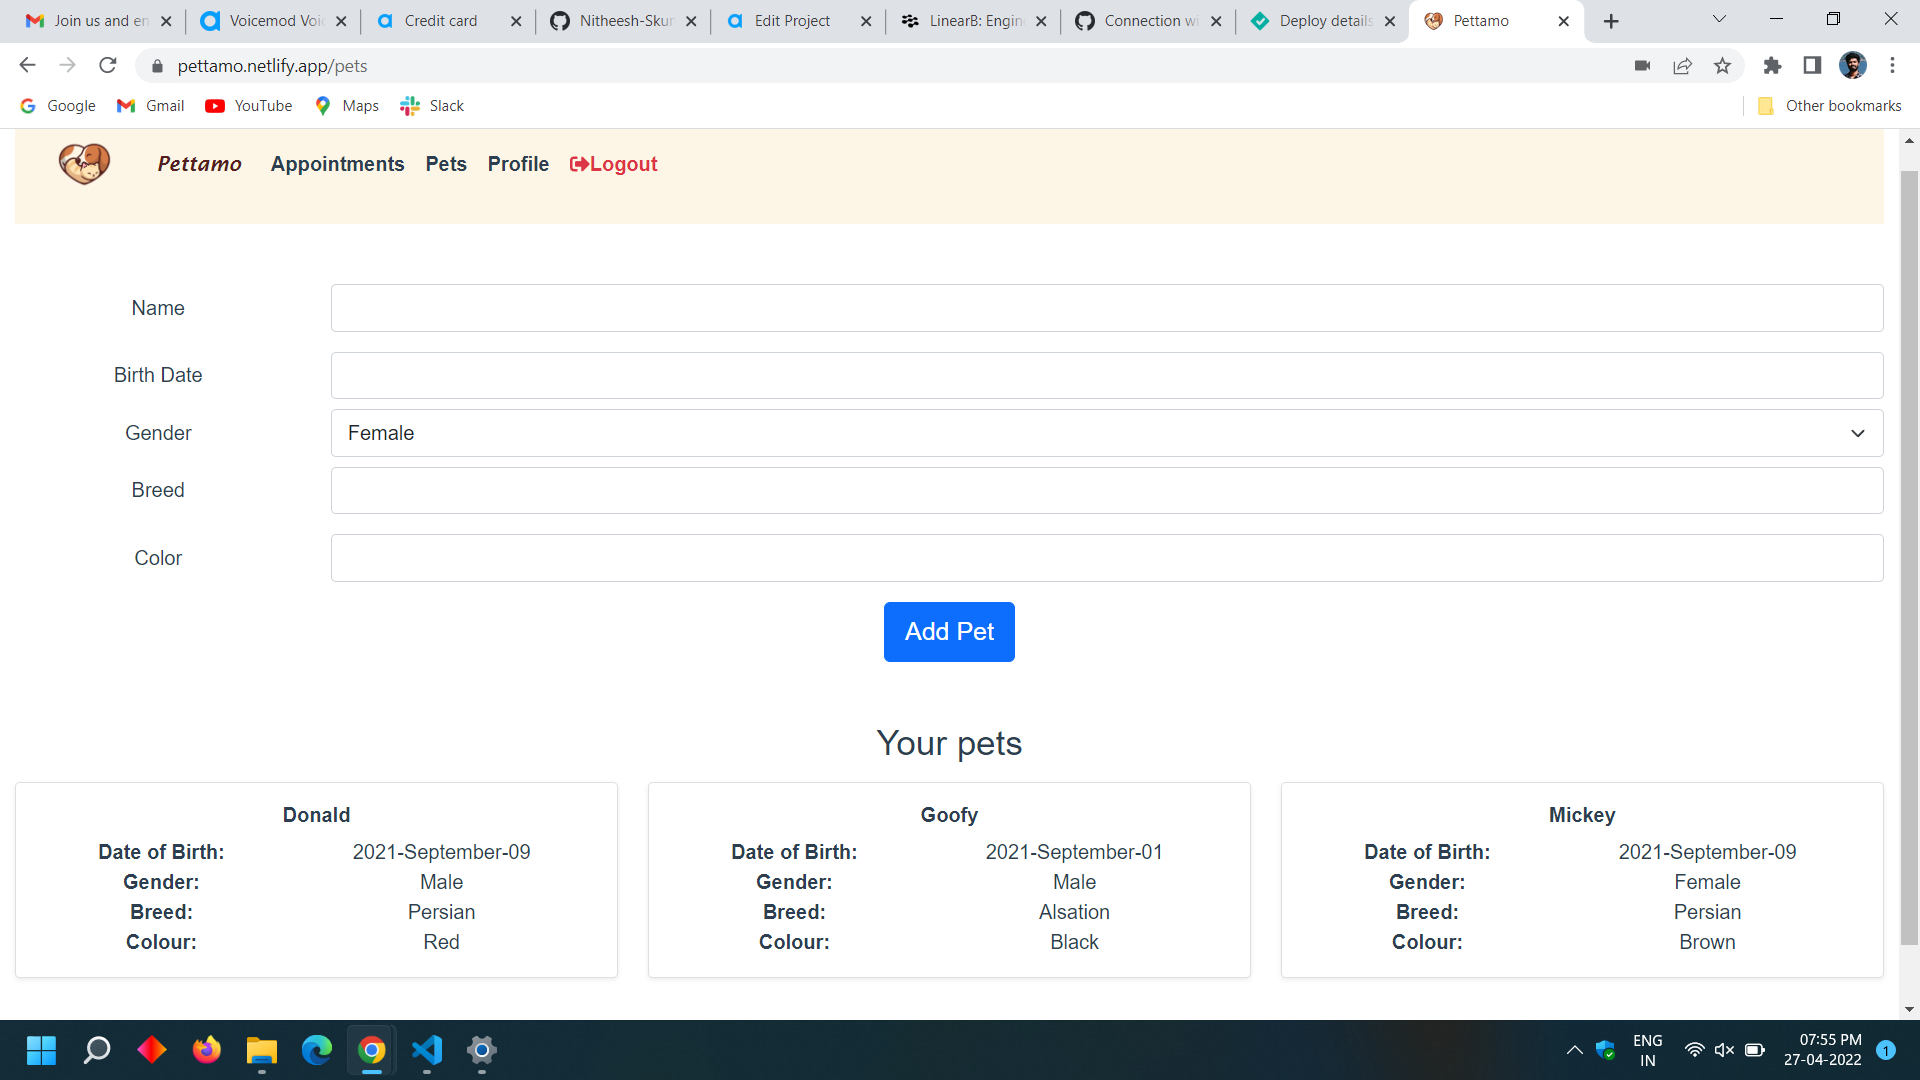Image resolution: width=1920 pixels, height=1080 pixels.
Task: Switch to the Deploy details tab
Action: [x=1322, y=21]
